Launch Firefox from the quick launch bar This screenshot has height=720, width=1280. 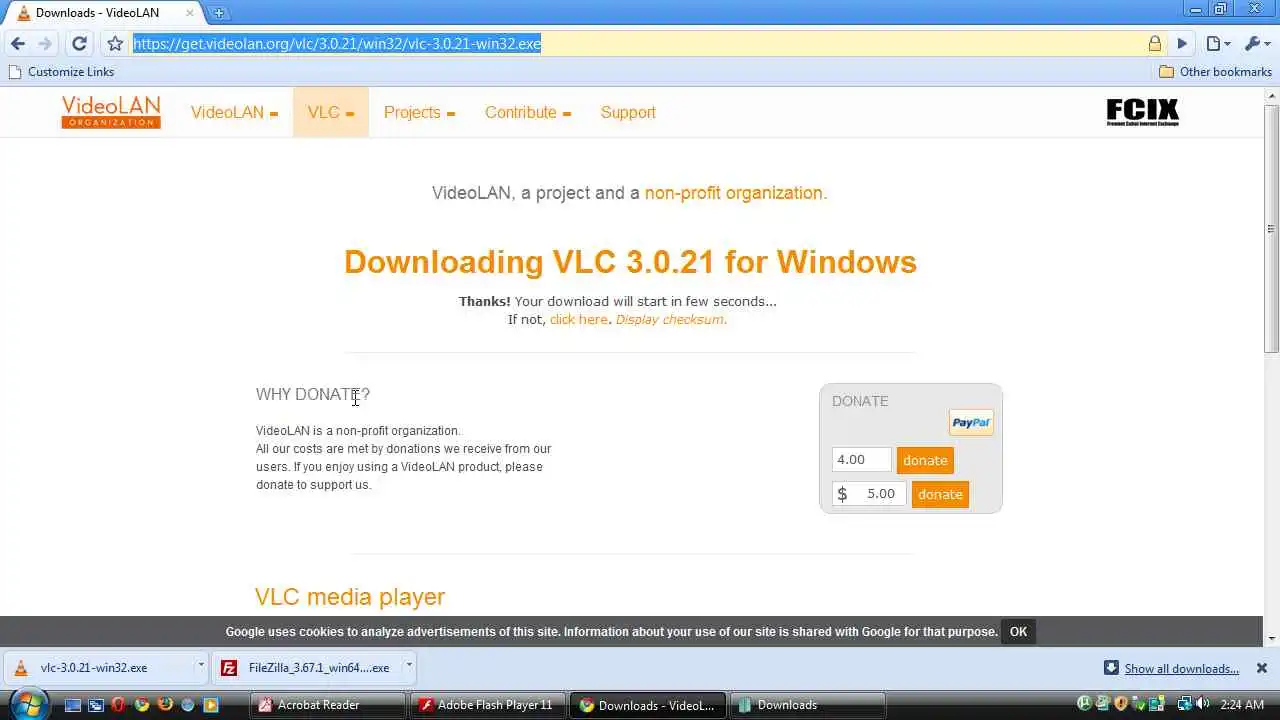[x=165, y=705]
